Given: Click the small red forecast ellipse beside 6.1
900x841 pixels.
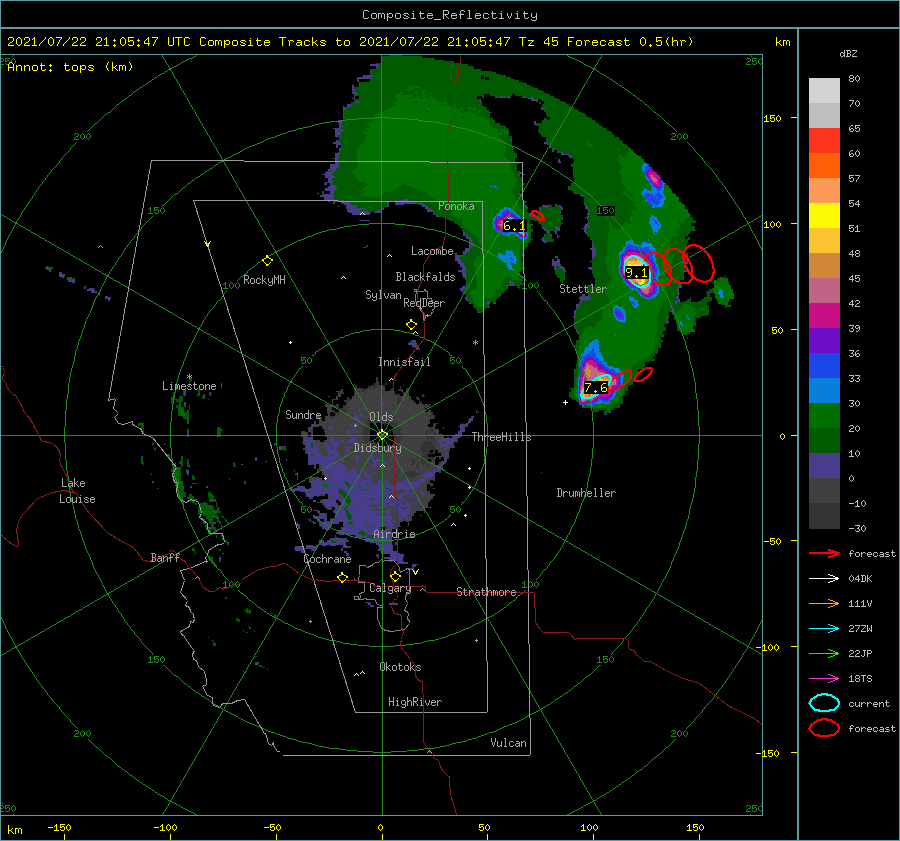Looking at the screenshot, I should click(x=538, y=216).
